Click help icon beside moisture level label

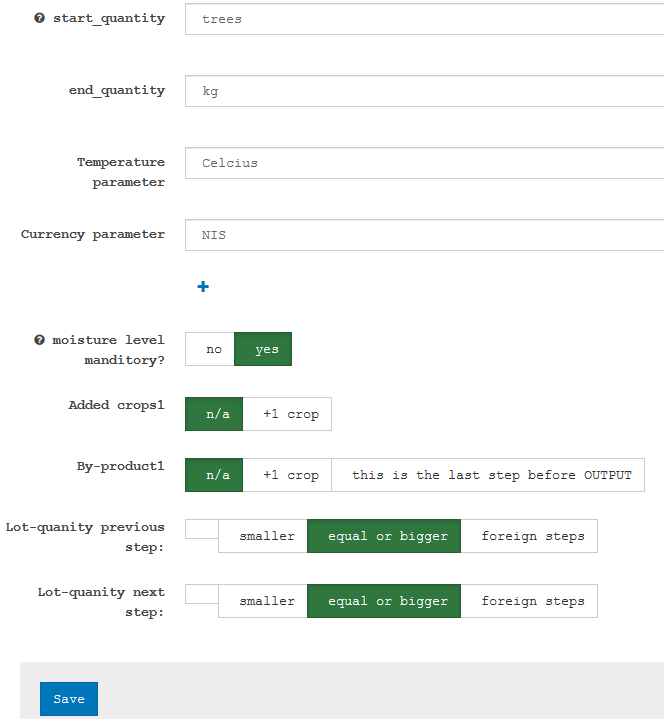tap(39, 340)
